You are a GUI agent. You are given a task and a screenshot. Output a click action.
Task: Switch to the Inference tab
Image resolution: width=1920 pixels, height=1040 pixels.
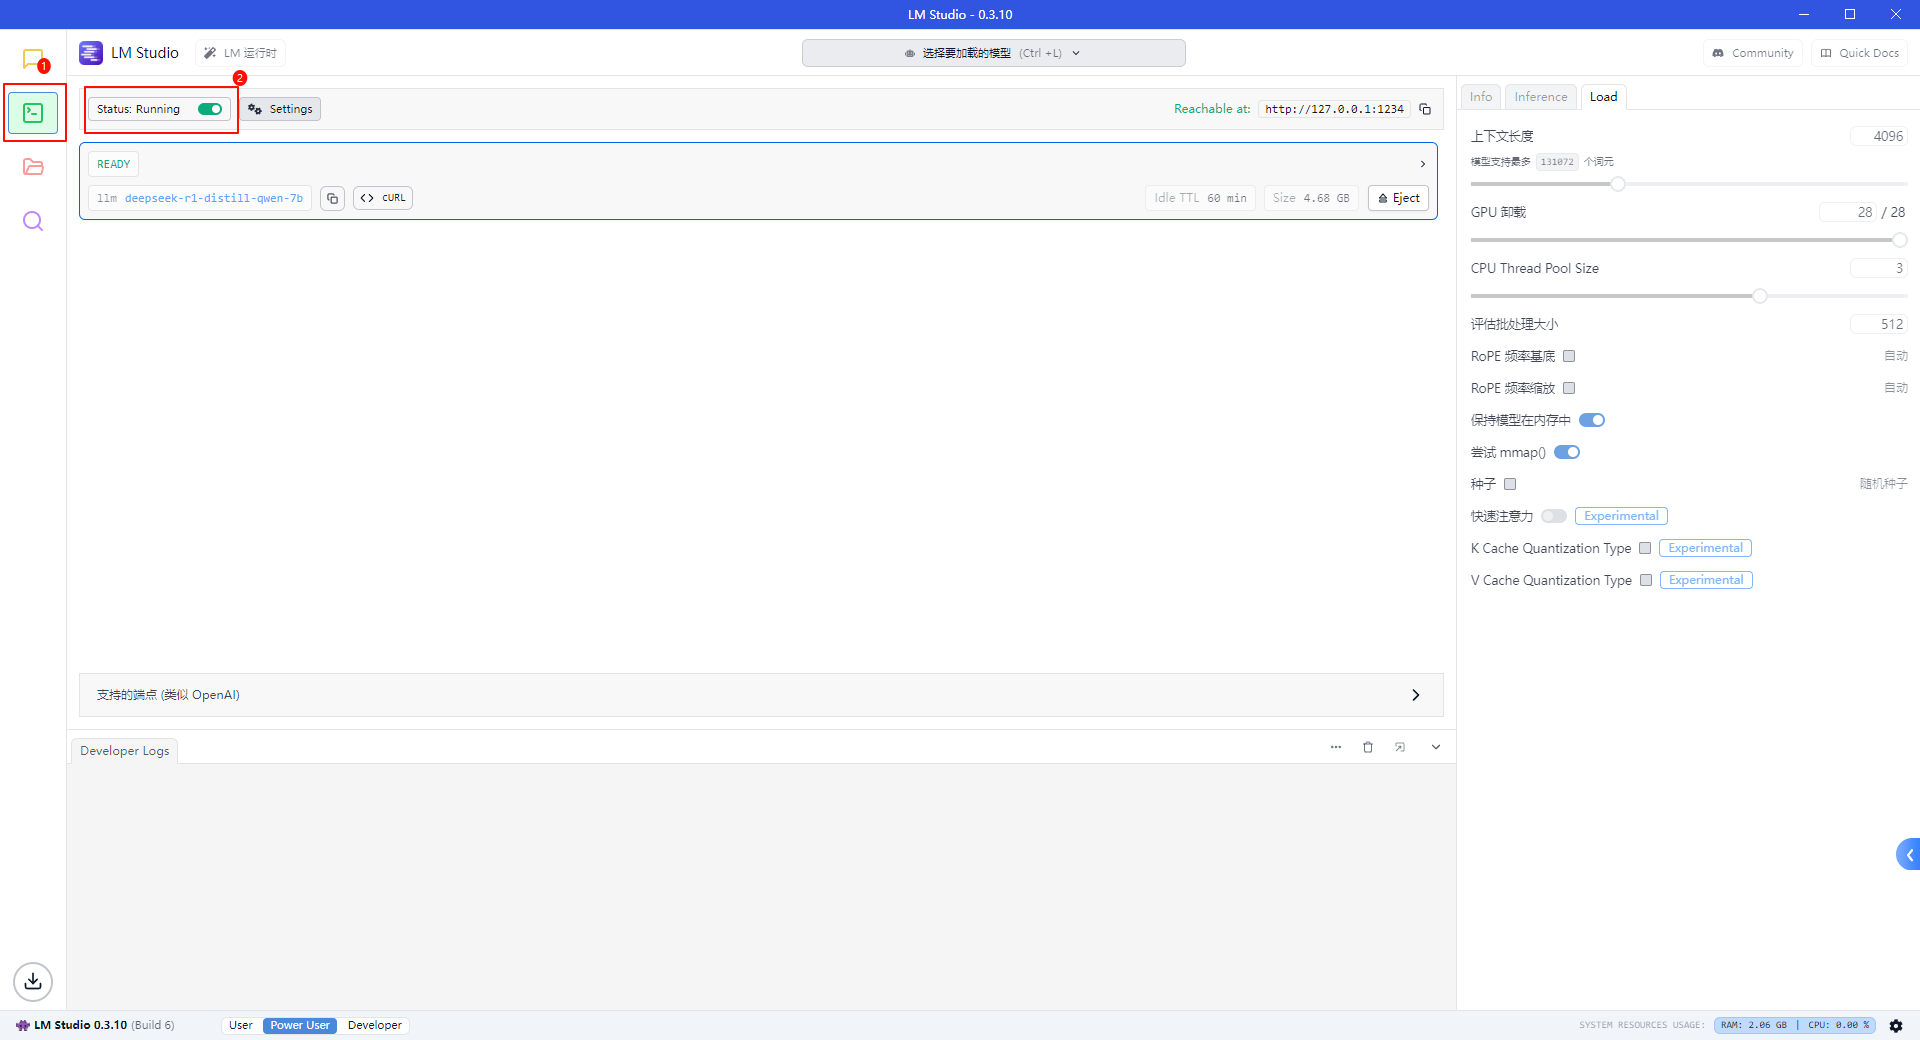[x=1540, y=97]
